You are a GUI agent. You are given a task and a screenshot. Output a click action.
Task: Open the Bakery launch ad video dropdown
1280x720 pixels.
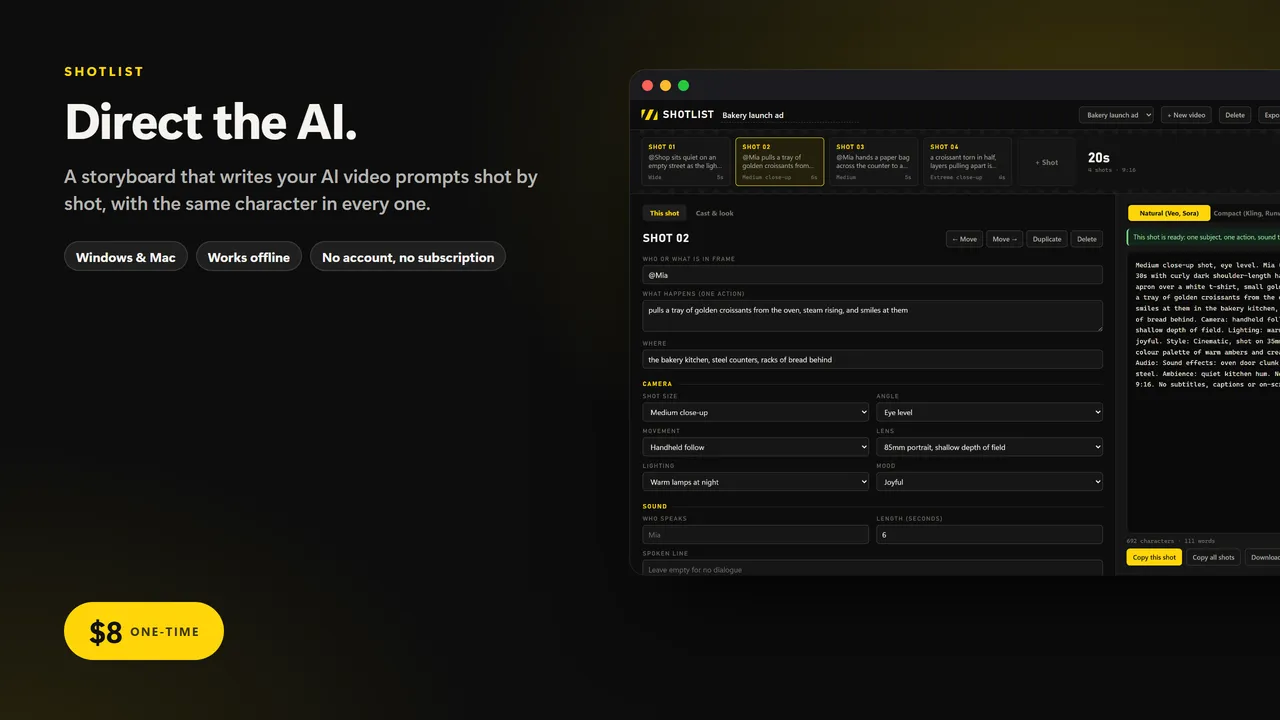pos(1117,115)
